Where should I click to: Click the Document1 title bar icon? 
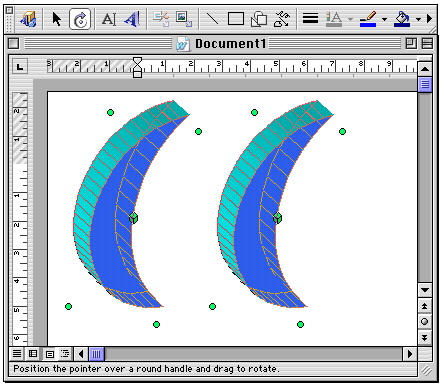pyautogui.click(x=183, y=44)
